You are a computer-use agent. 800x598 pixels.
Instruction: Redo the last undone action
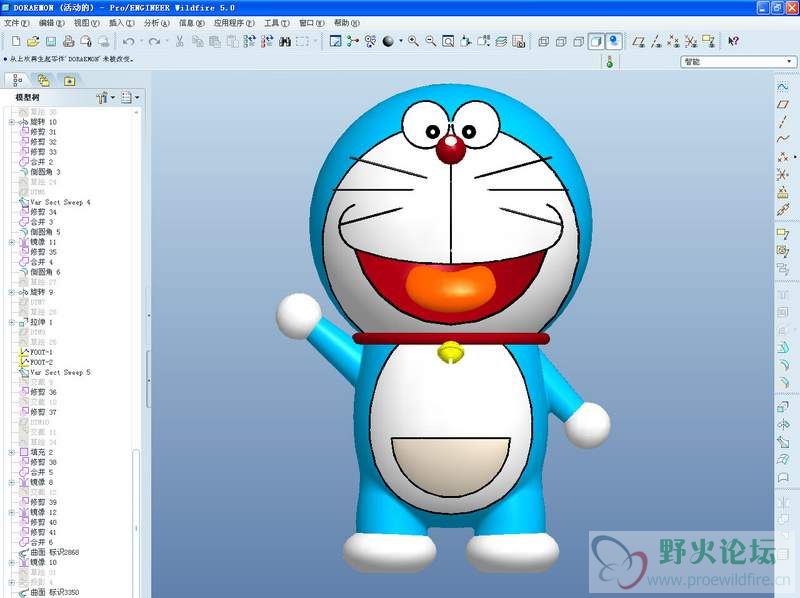pos(154,41)
